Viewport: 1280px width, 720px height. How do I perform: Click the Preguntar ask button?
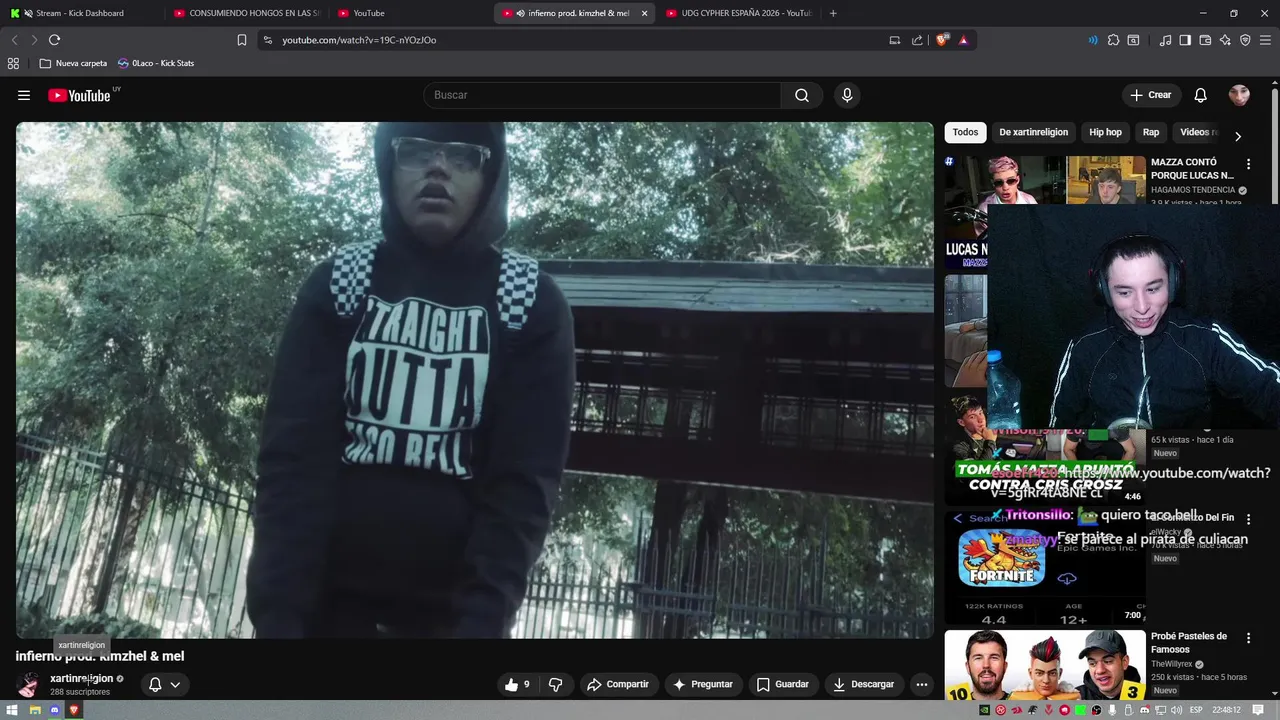pos(704,684)
